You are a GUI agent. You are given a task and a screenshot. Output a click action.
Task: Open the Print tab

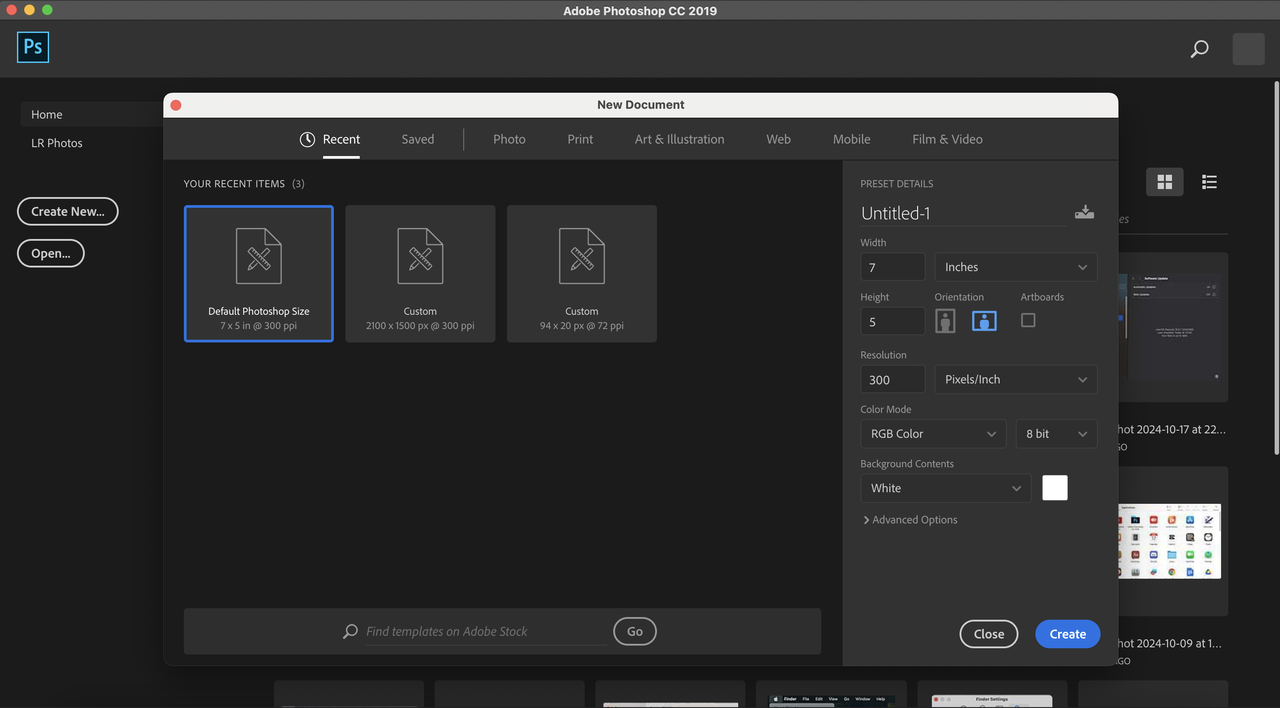click(580, 139)
